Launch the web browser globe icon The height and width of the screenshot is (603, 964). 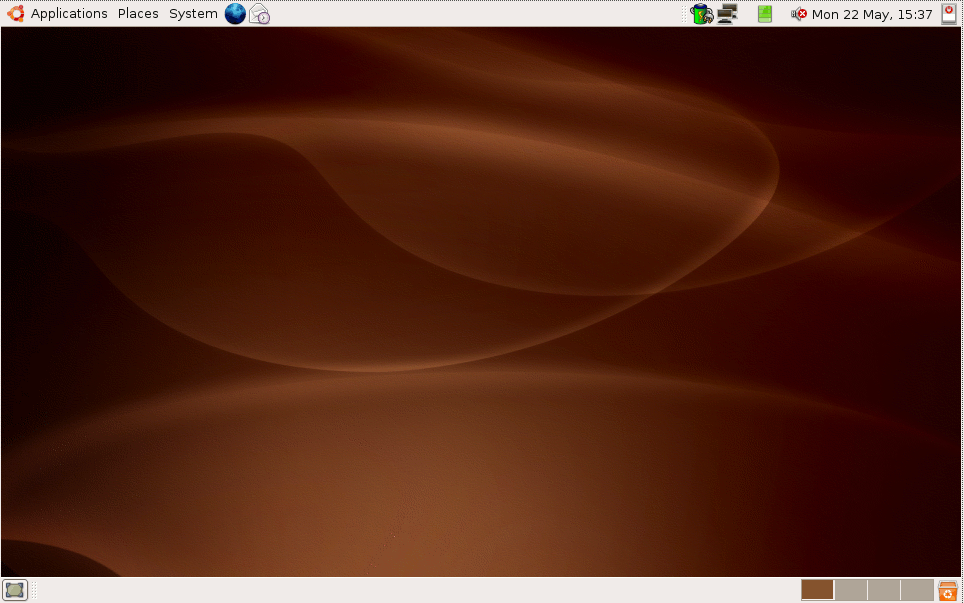pos(235,14)
